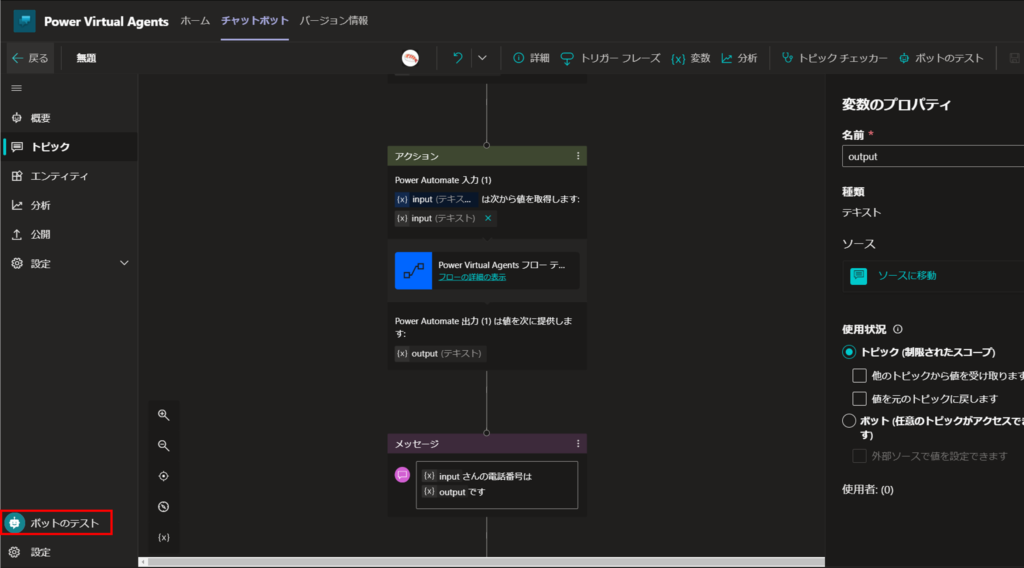
Task: Click the メッセージ node header
Action: (x=487, y=443)
